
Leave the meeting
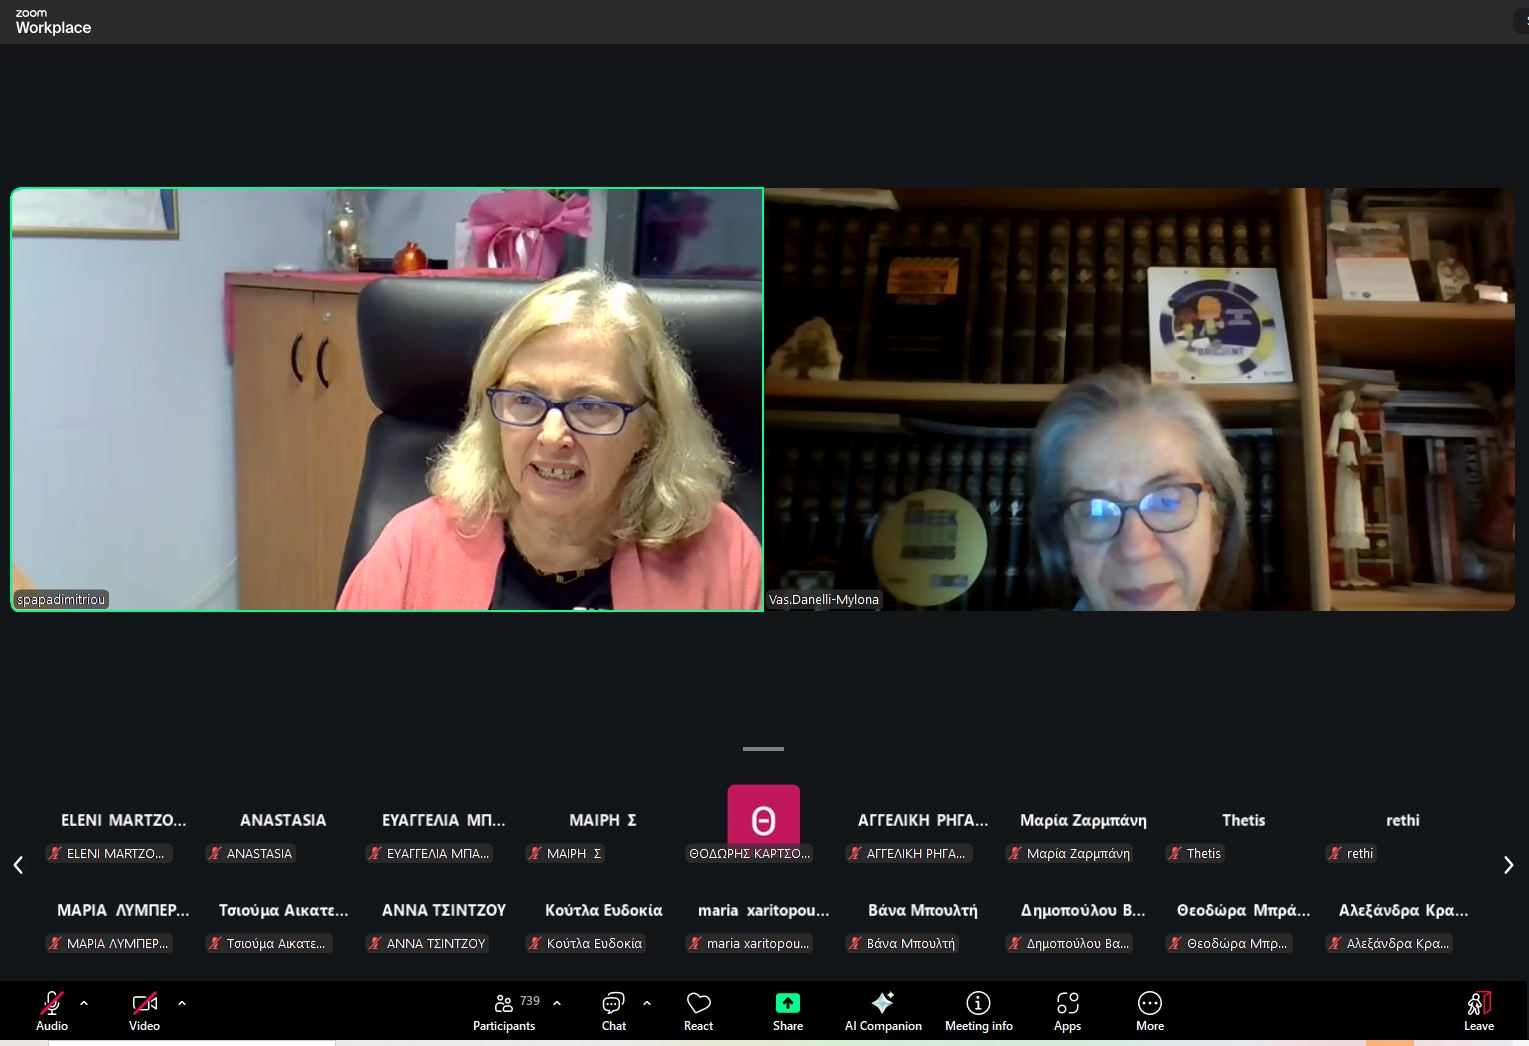[x=1478, y=1010]
